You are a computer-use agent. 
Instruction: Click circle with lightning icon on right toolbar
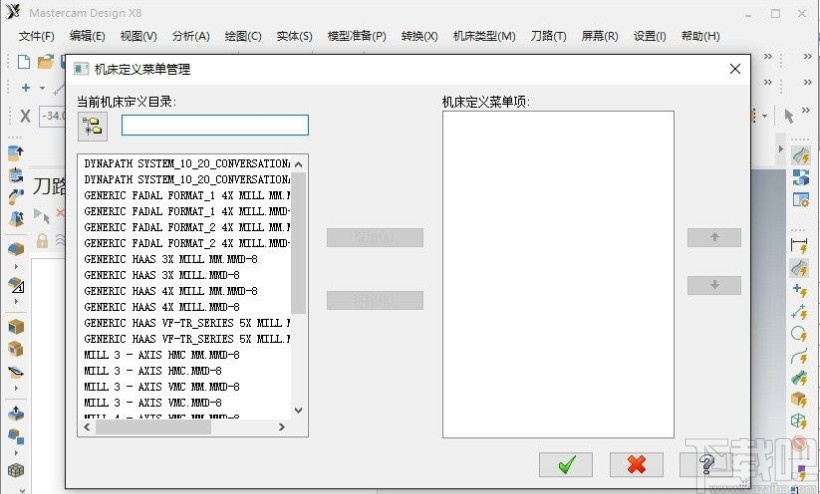pos(799,334)
